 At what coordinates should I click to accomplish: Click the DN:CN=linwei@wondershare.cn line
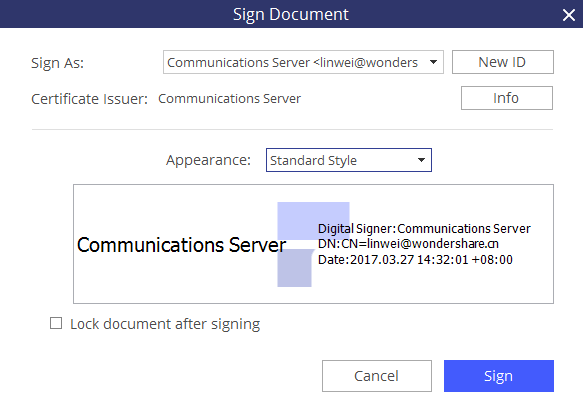click(x=408, y=244)
